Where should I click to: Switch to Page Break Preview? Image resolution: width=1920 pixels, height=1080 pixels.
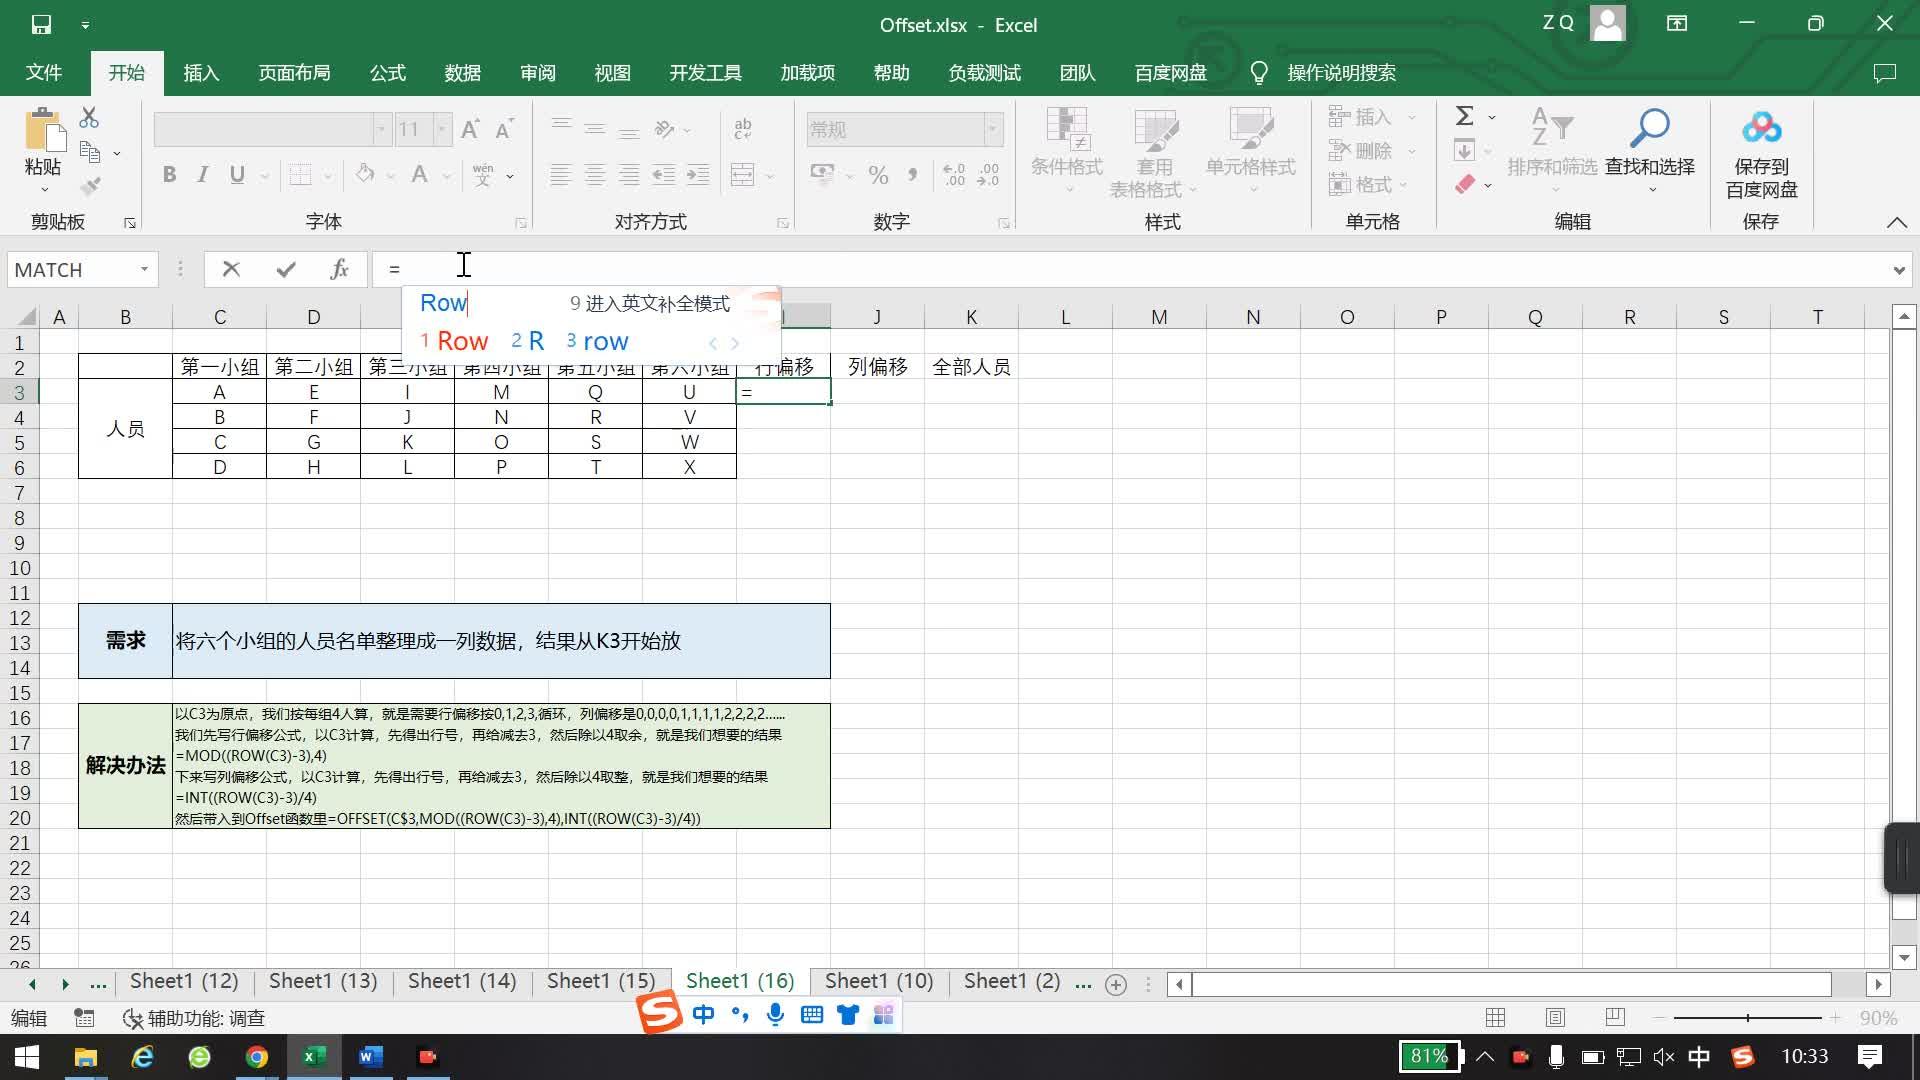1615,1018
